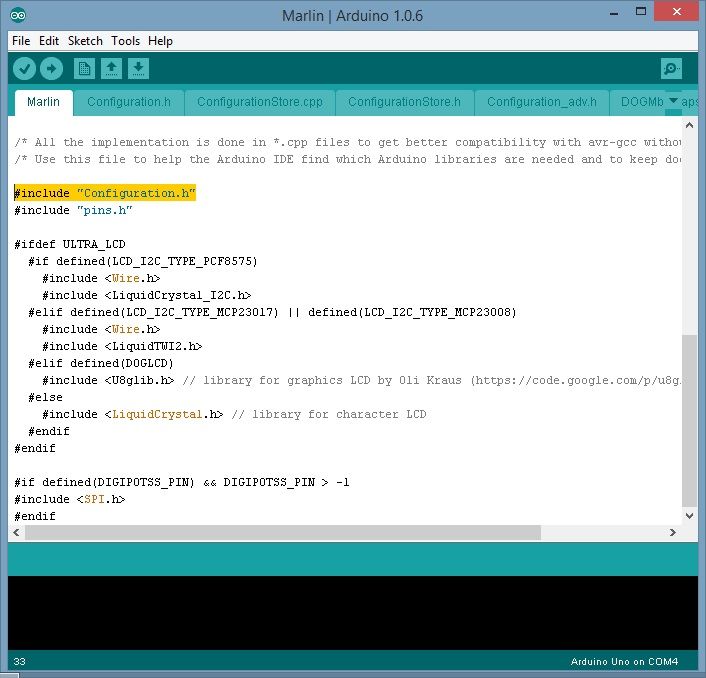Click the #include <LiquidTWI2.h> line
This screenshot has height=678, width=706.
coord(122,346)
